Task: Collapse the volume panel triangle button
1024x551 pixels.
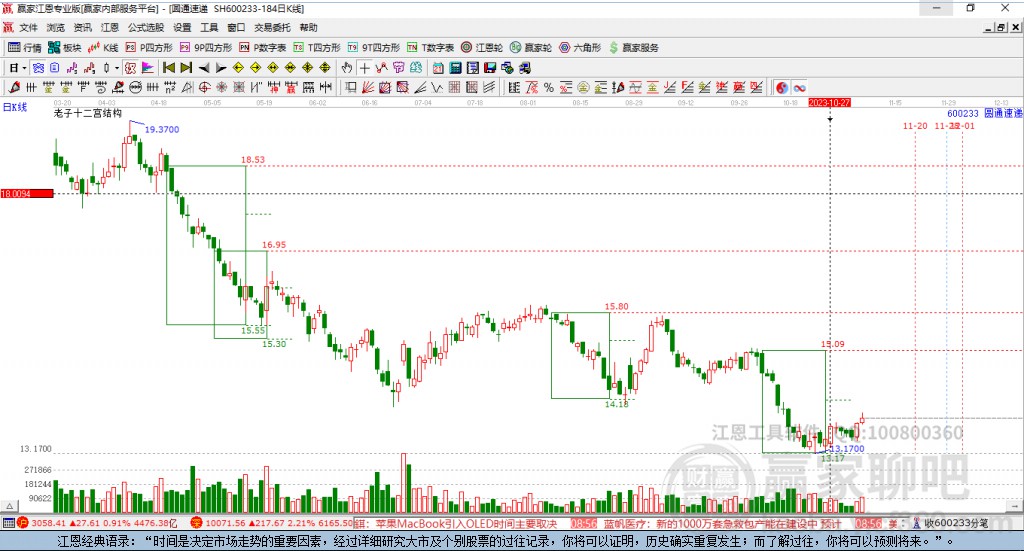Action: [9, 506]
